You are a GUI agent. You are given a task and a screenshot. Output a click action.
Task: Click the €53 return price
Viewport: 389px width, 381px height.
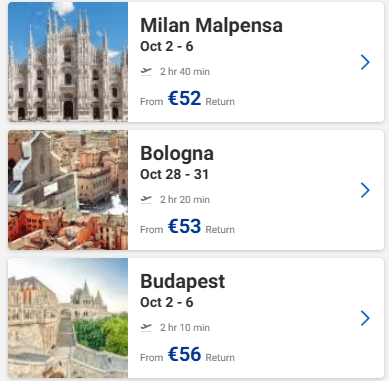tap(185, 226)
